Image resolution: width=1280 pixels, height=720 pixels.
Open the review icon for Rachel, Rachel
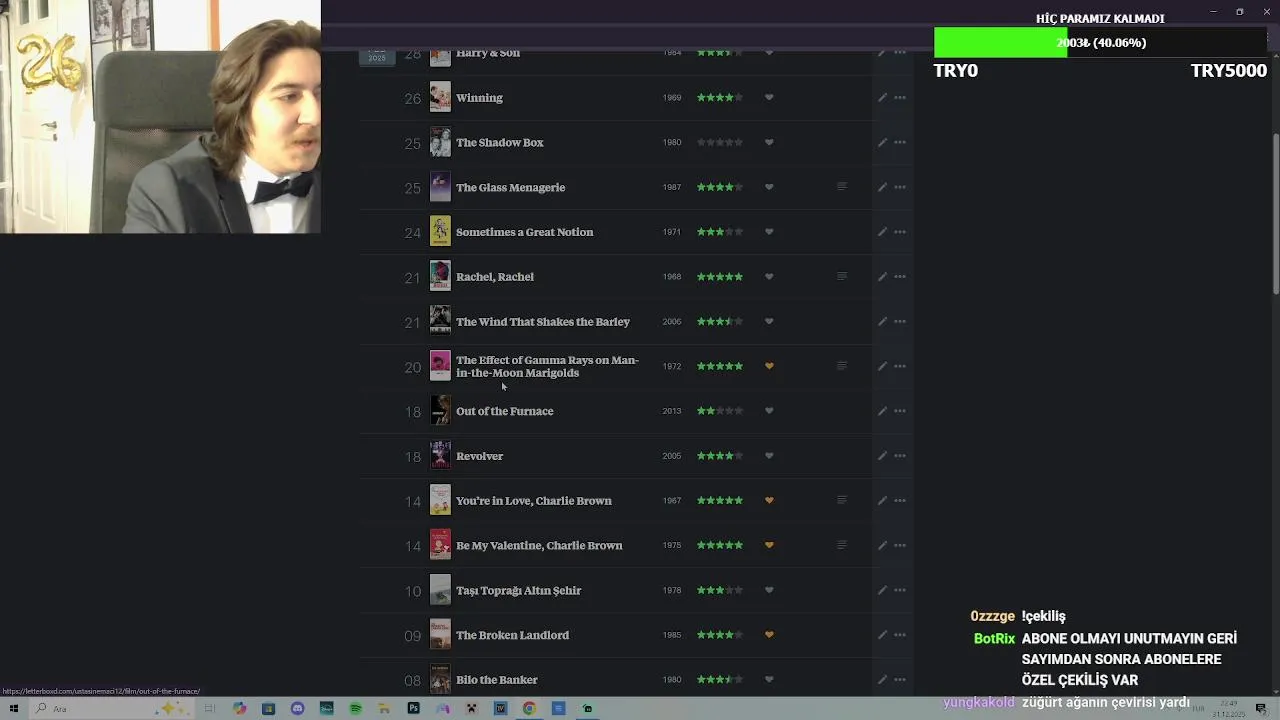pyautogui.click(x=841, y=277)
